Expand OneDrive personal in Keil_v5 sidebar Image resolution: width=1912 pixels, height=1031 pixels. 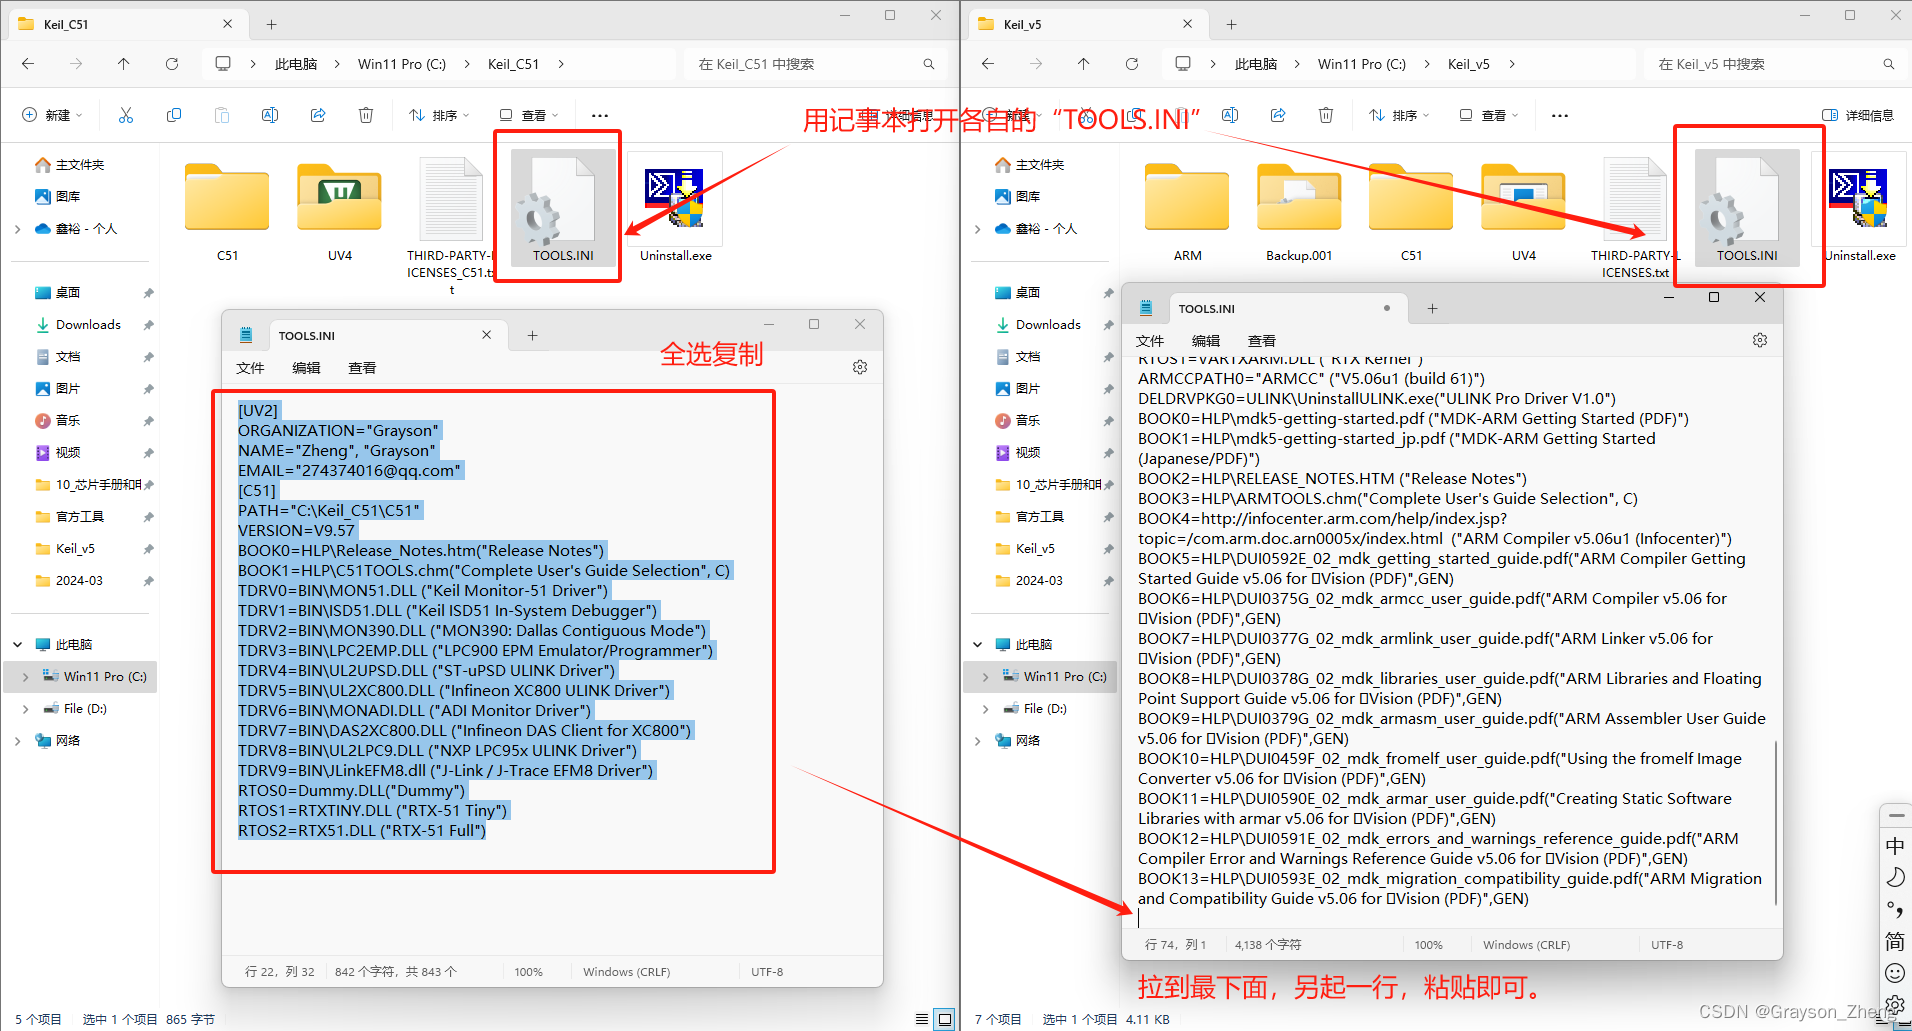point(978,229)
